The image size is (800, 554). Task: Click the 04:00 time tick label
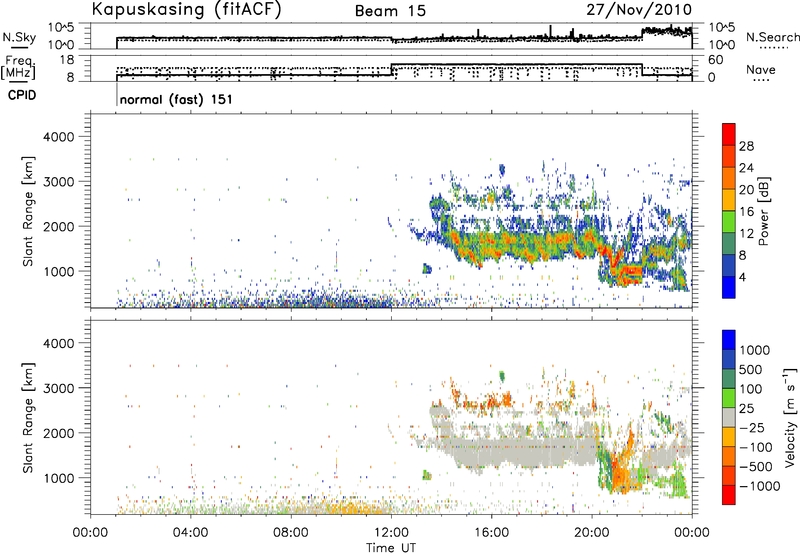tap(190, 533)
